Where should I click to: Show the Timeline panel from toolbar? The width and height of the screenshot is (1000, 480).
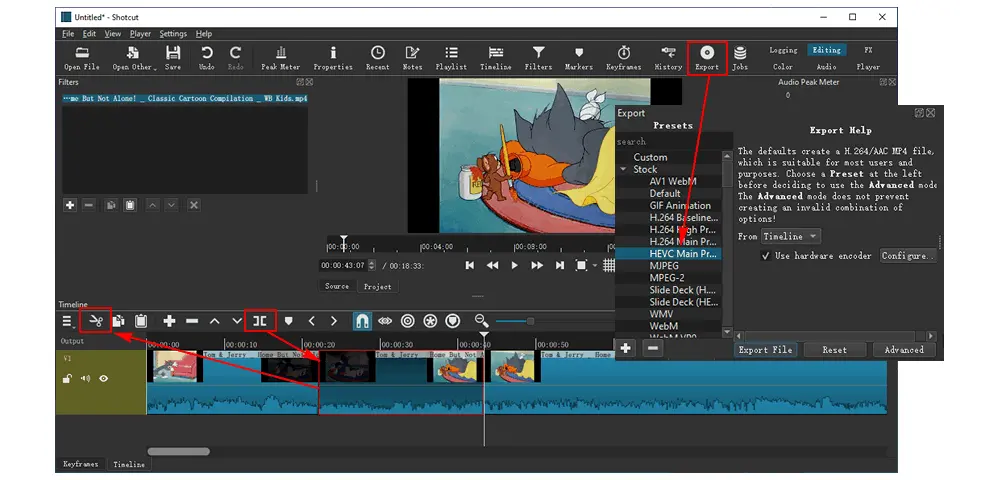click(496, 58)
